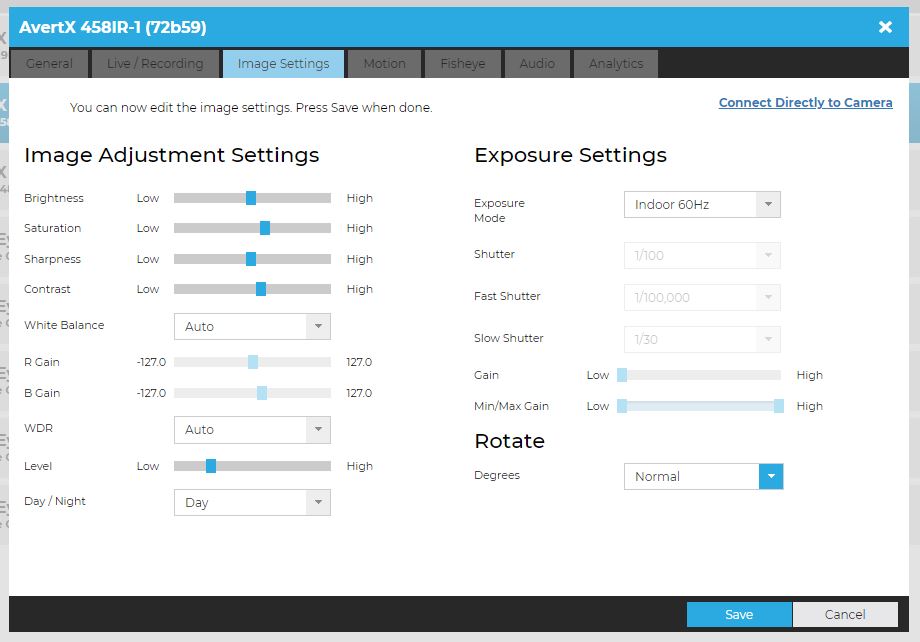Click the Brightness slider handle
This screenshot has width=920, height=642.
pos(251,198)
